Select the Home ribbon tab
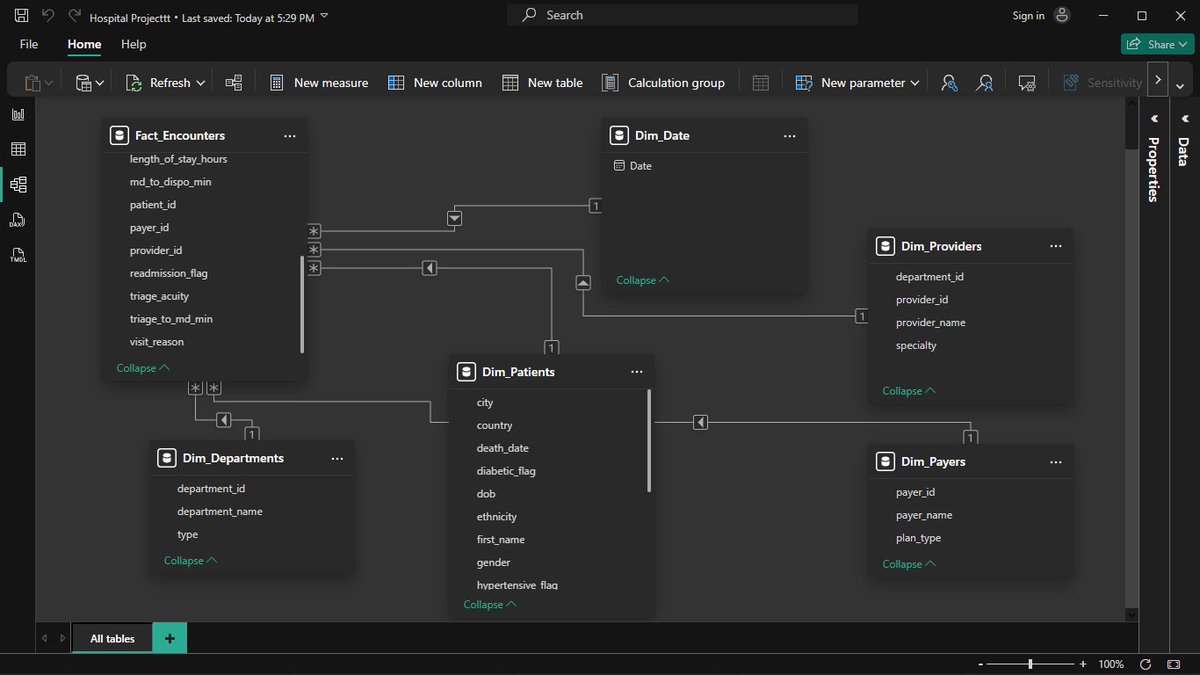 coord(84,44)
